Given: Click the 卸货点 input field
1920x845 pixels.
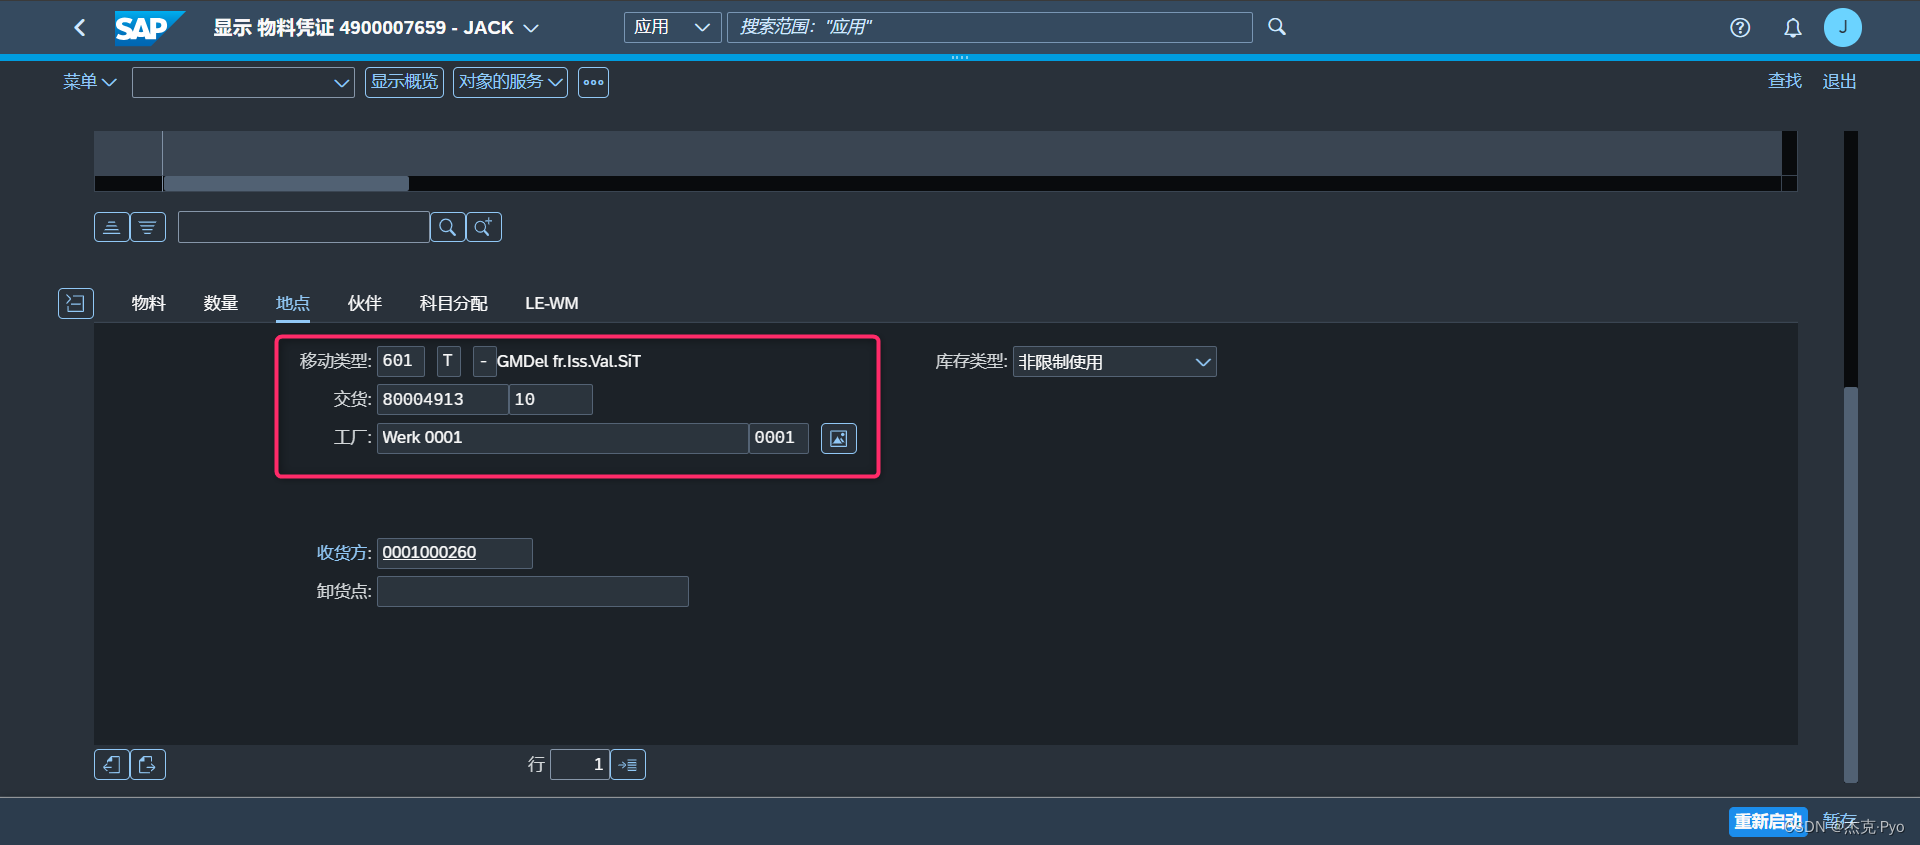Looking at the screenshot, I should click(532, 591).
